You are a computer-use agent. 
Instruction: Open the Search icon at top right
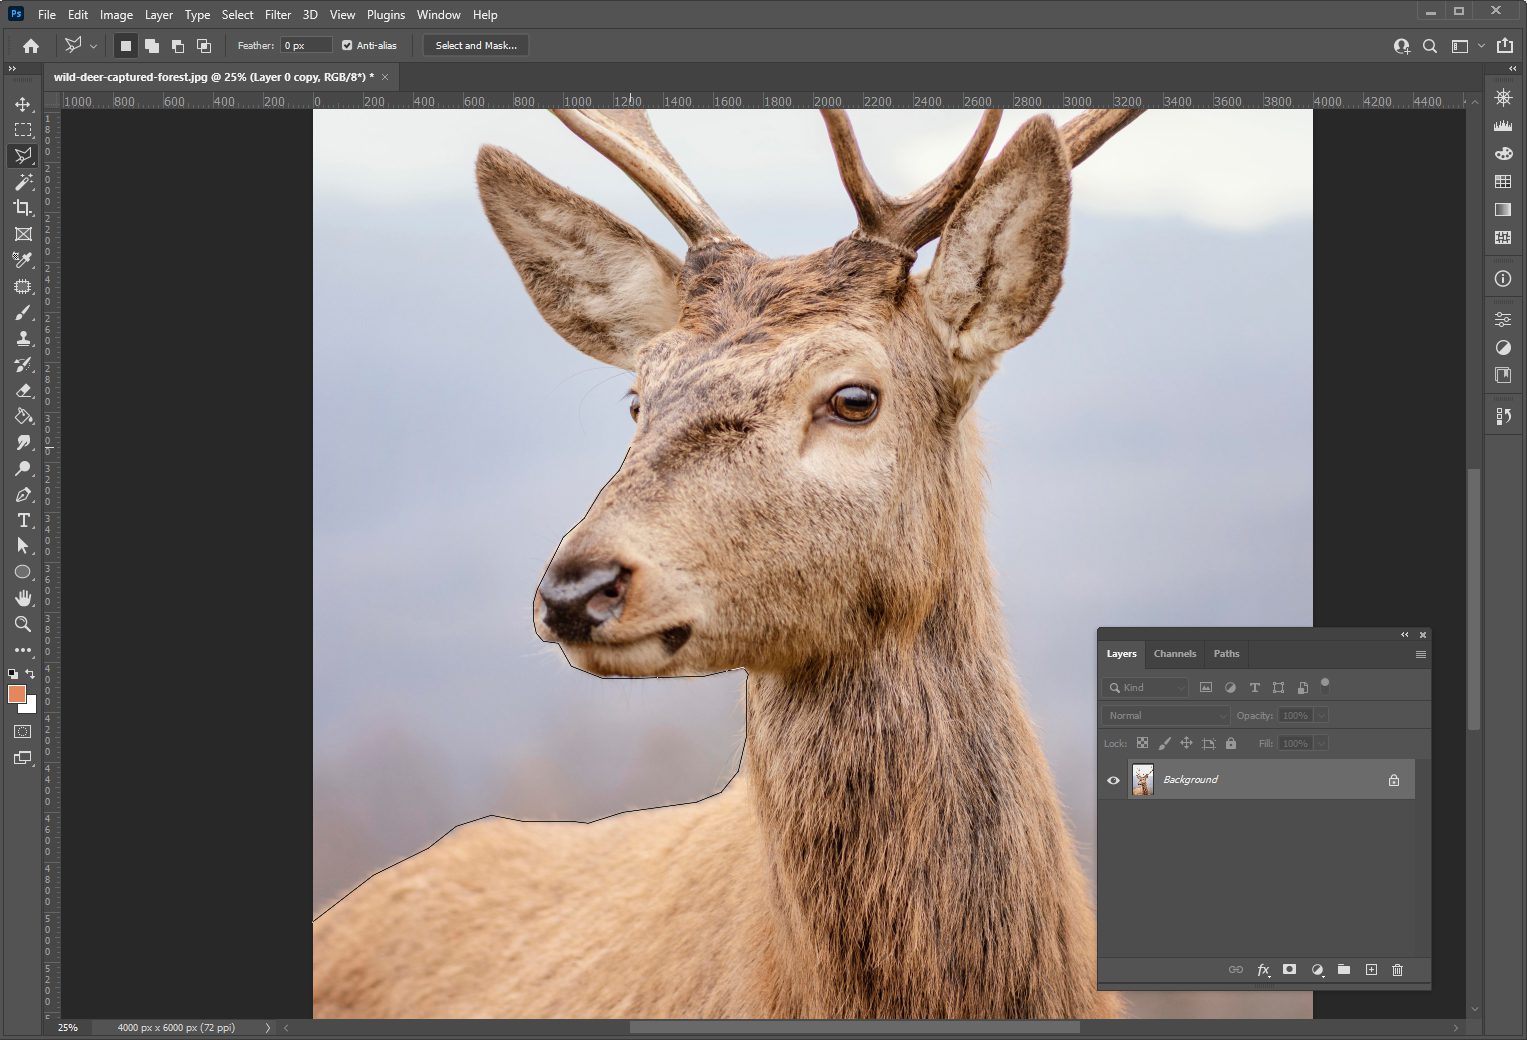(x=1430, y=46)
